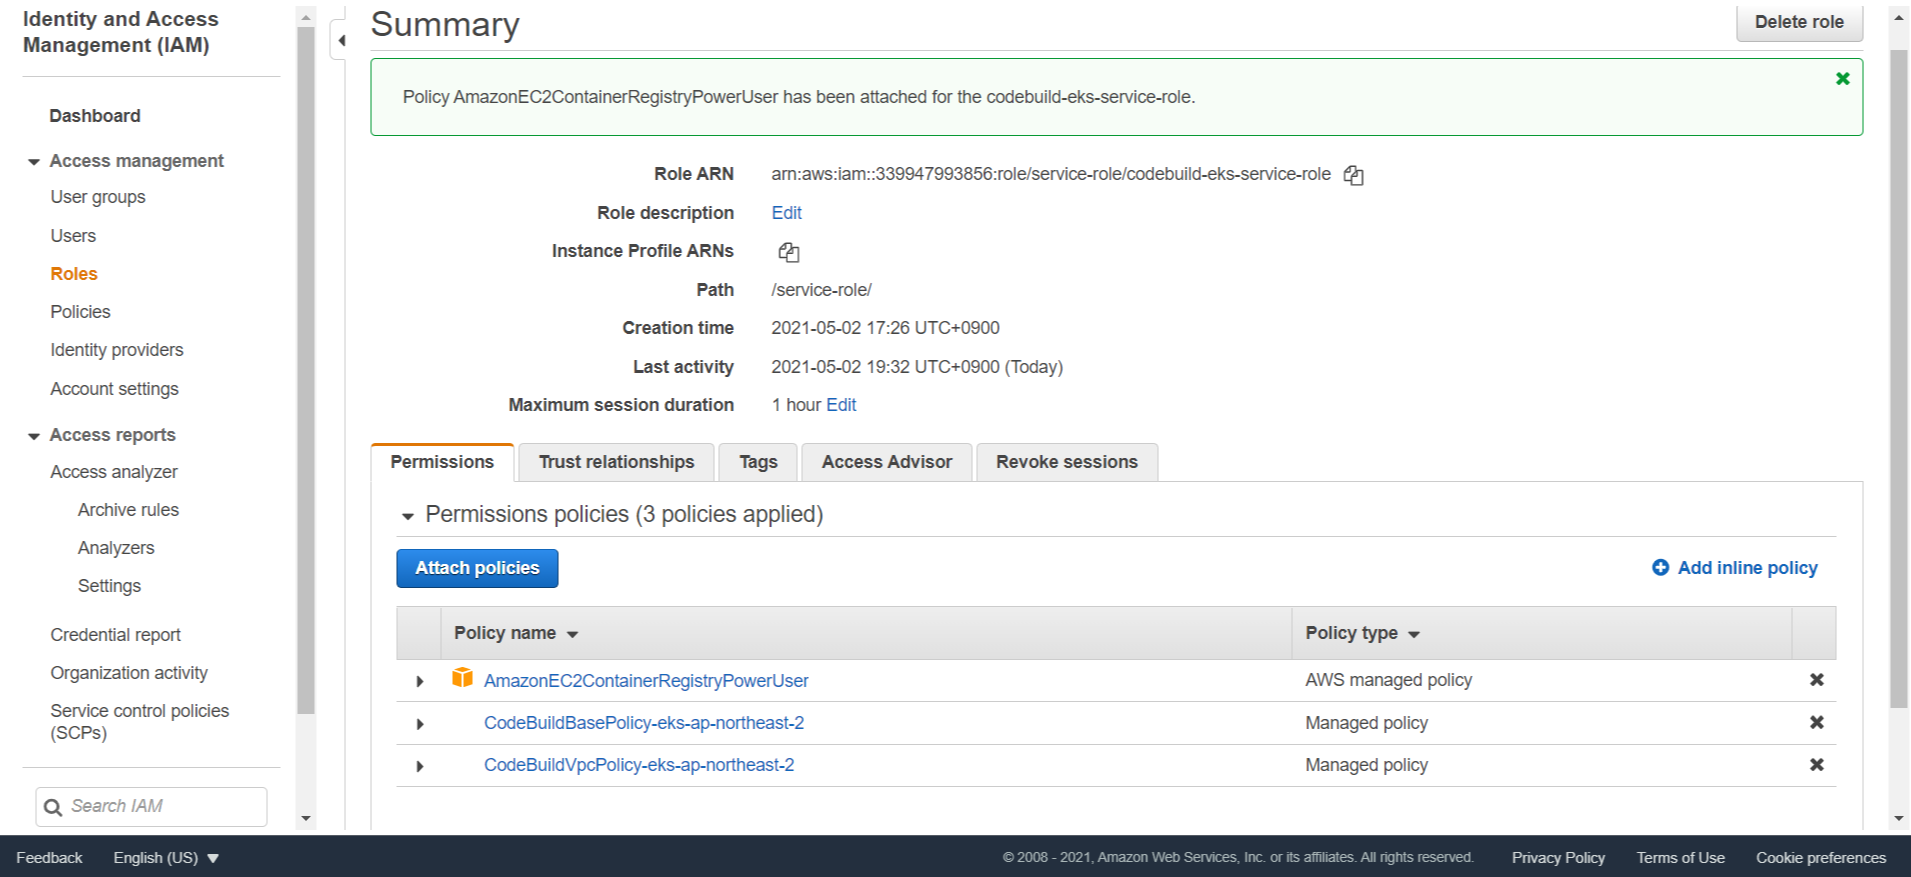Open the Privacy Policy footer link
1911x877 pixels.
click(x=1558, y=858)
